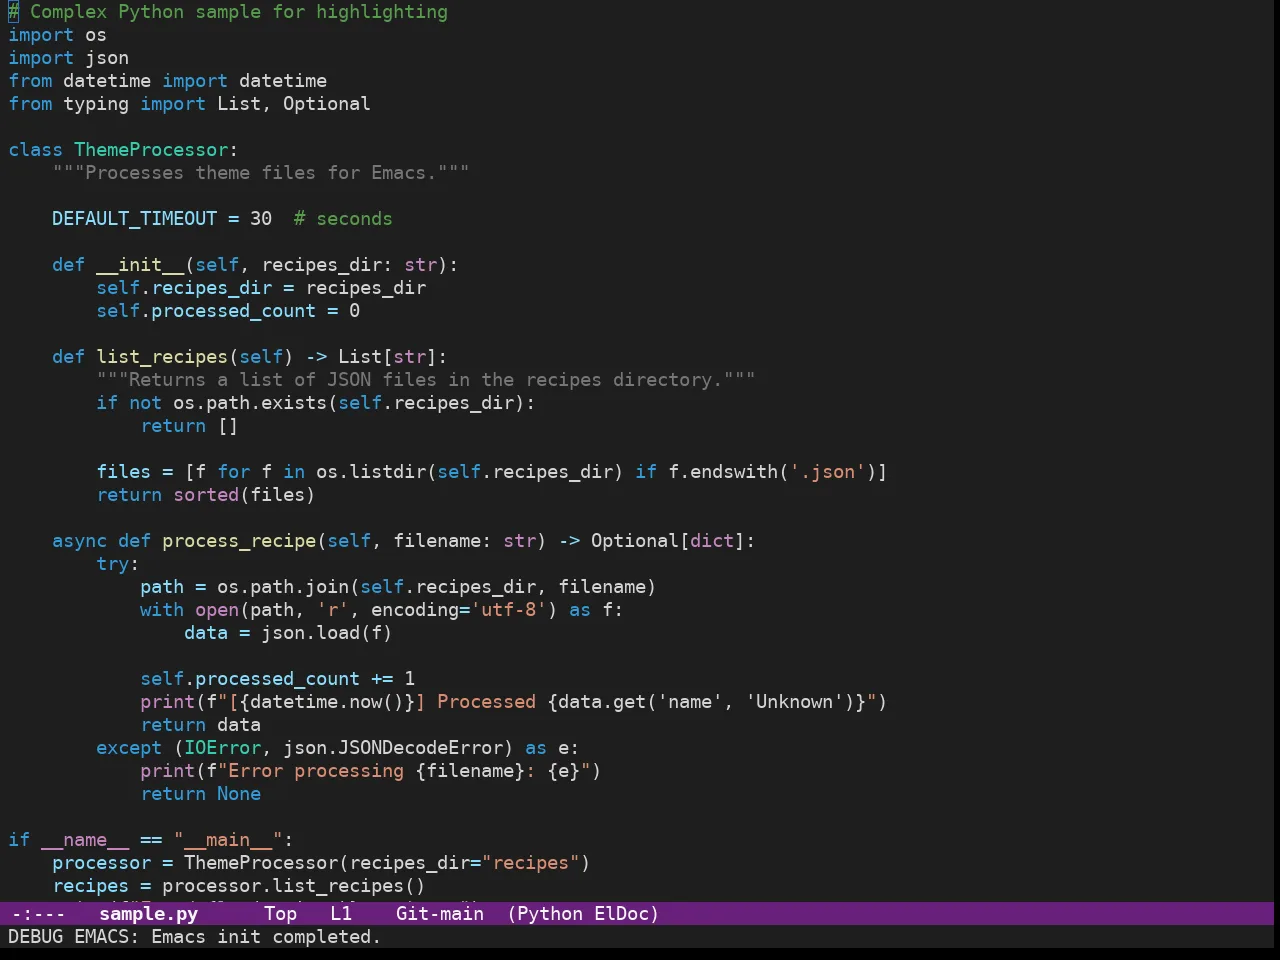This screenshot has width=1280, height=960.
Task: Click the "__main__" string
Action: point(228,840)
